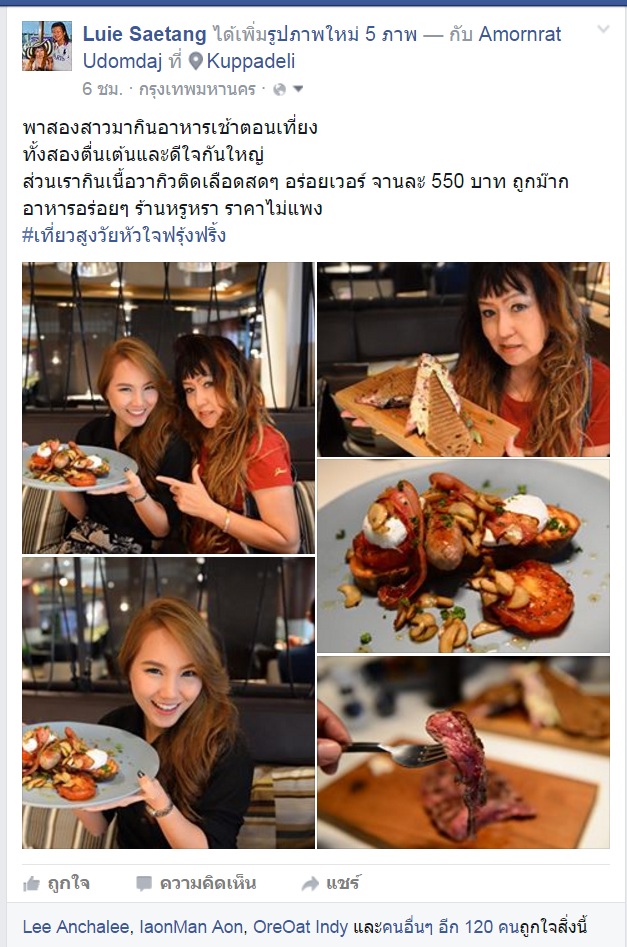Click the comment speech bubble icon
This screenshot has height=947, width=627.
pos(143,884)
